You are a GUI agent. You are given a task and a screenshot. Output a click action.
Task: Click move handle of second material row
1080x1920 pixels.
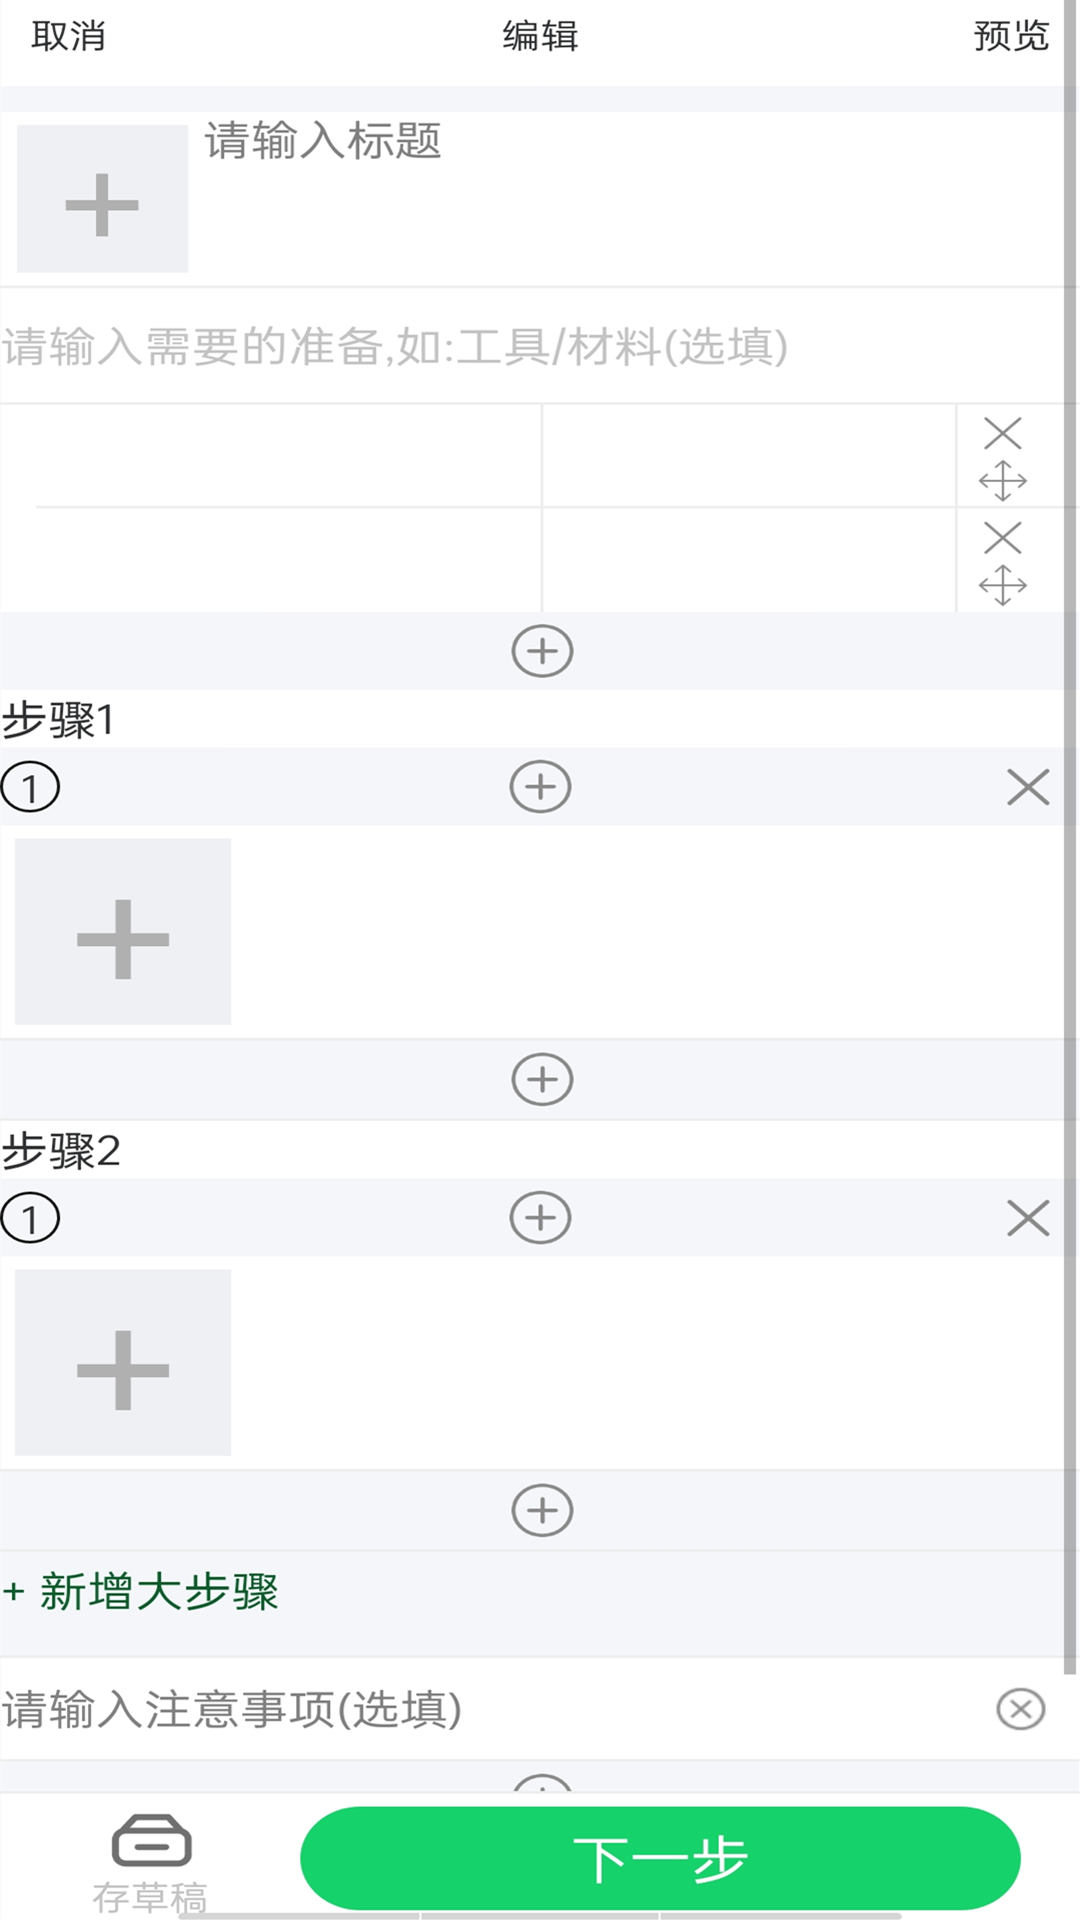[1002, 585]
